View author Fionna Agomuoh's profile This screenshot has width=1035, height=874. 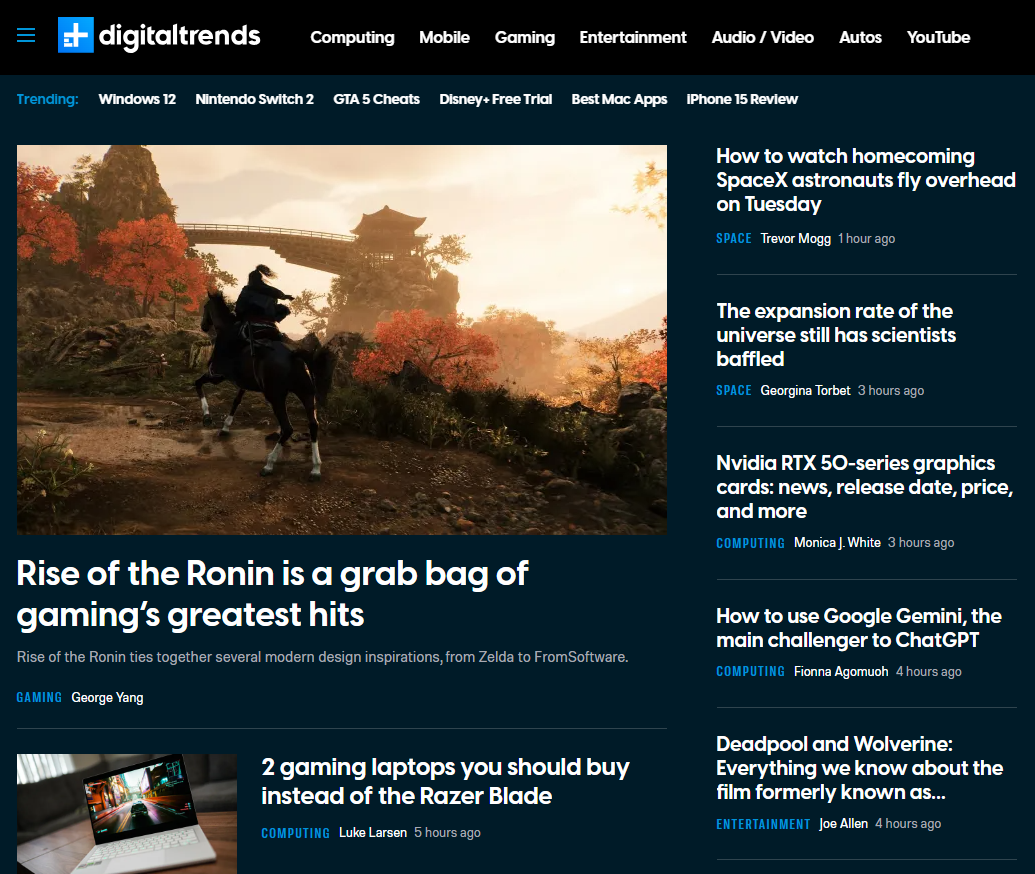coord(841,671)
